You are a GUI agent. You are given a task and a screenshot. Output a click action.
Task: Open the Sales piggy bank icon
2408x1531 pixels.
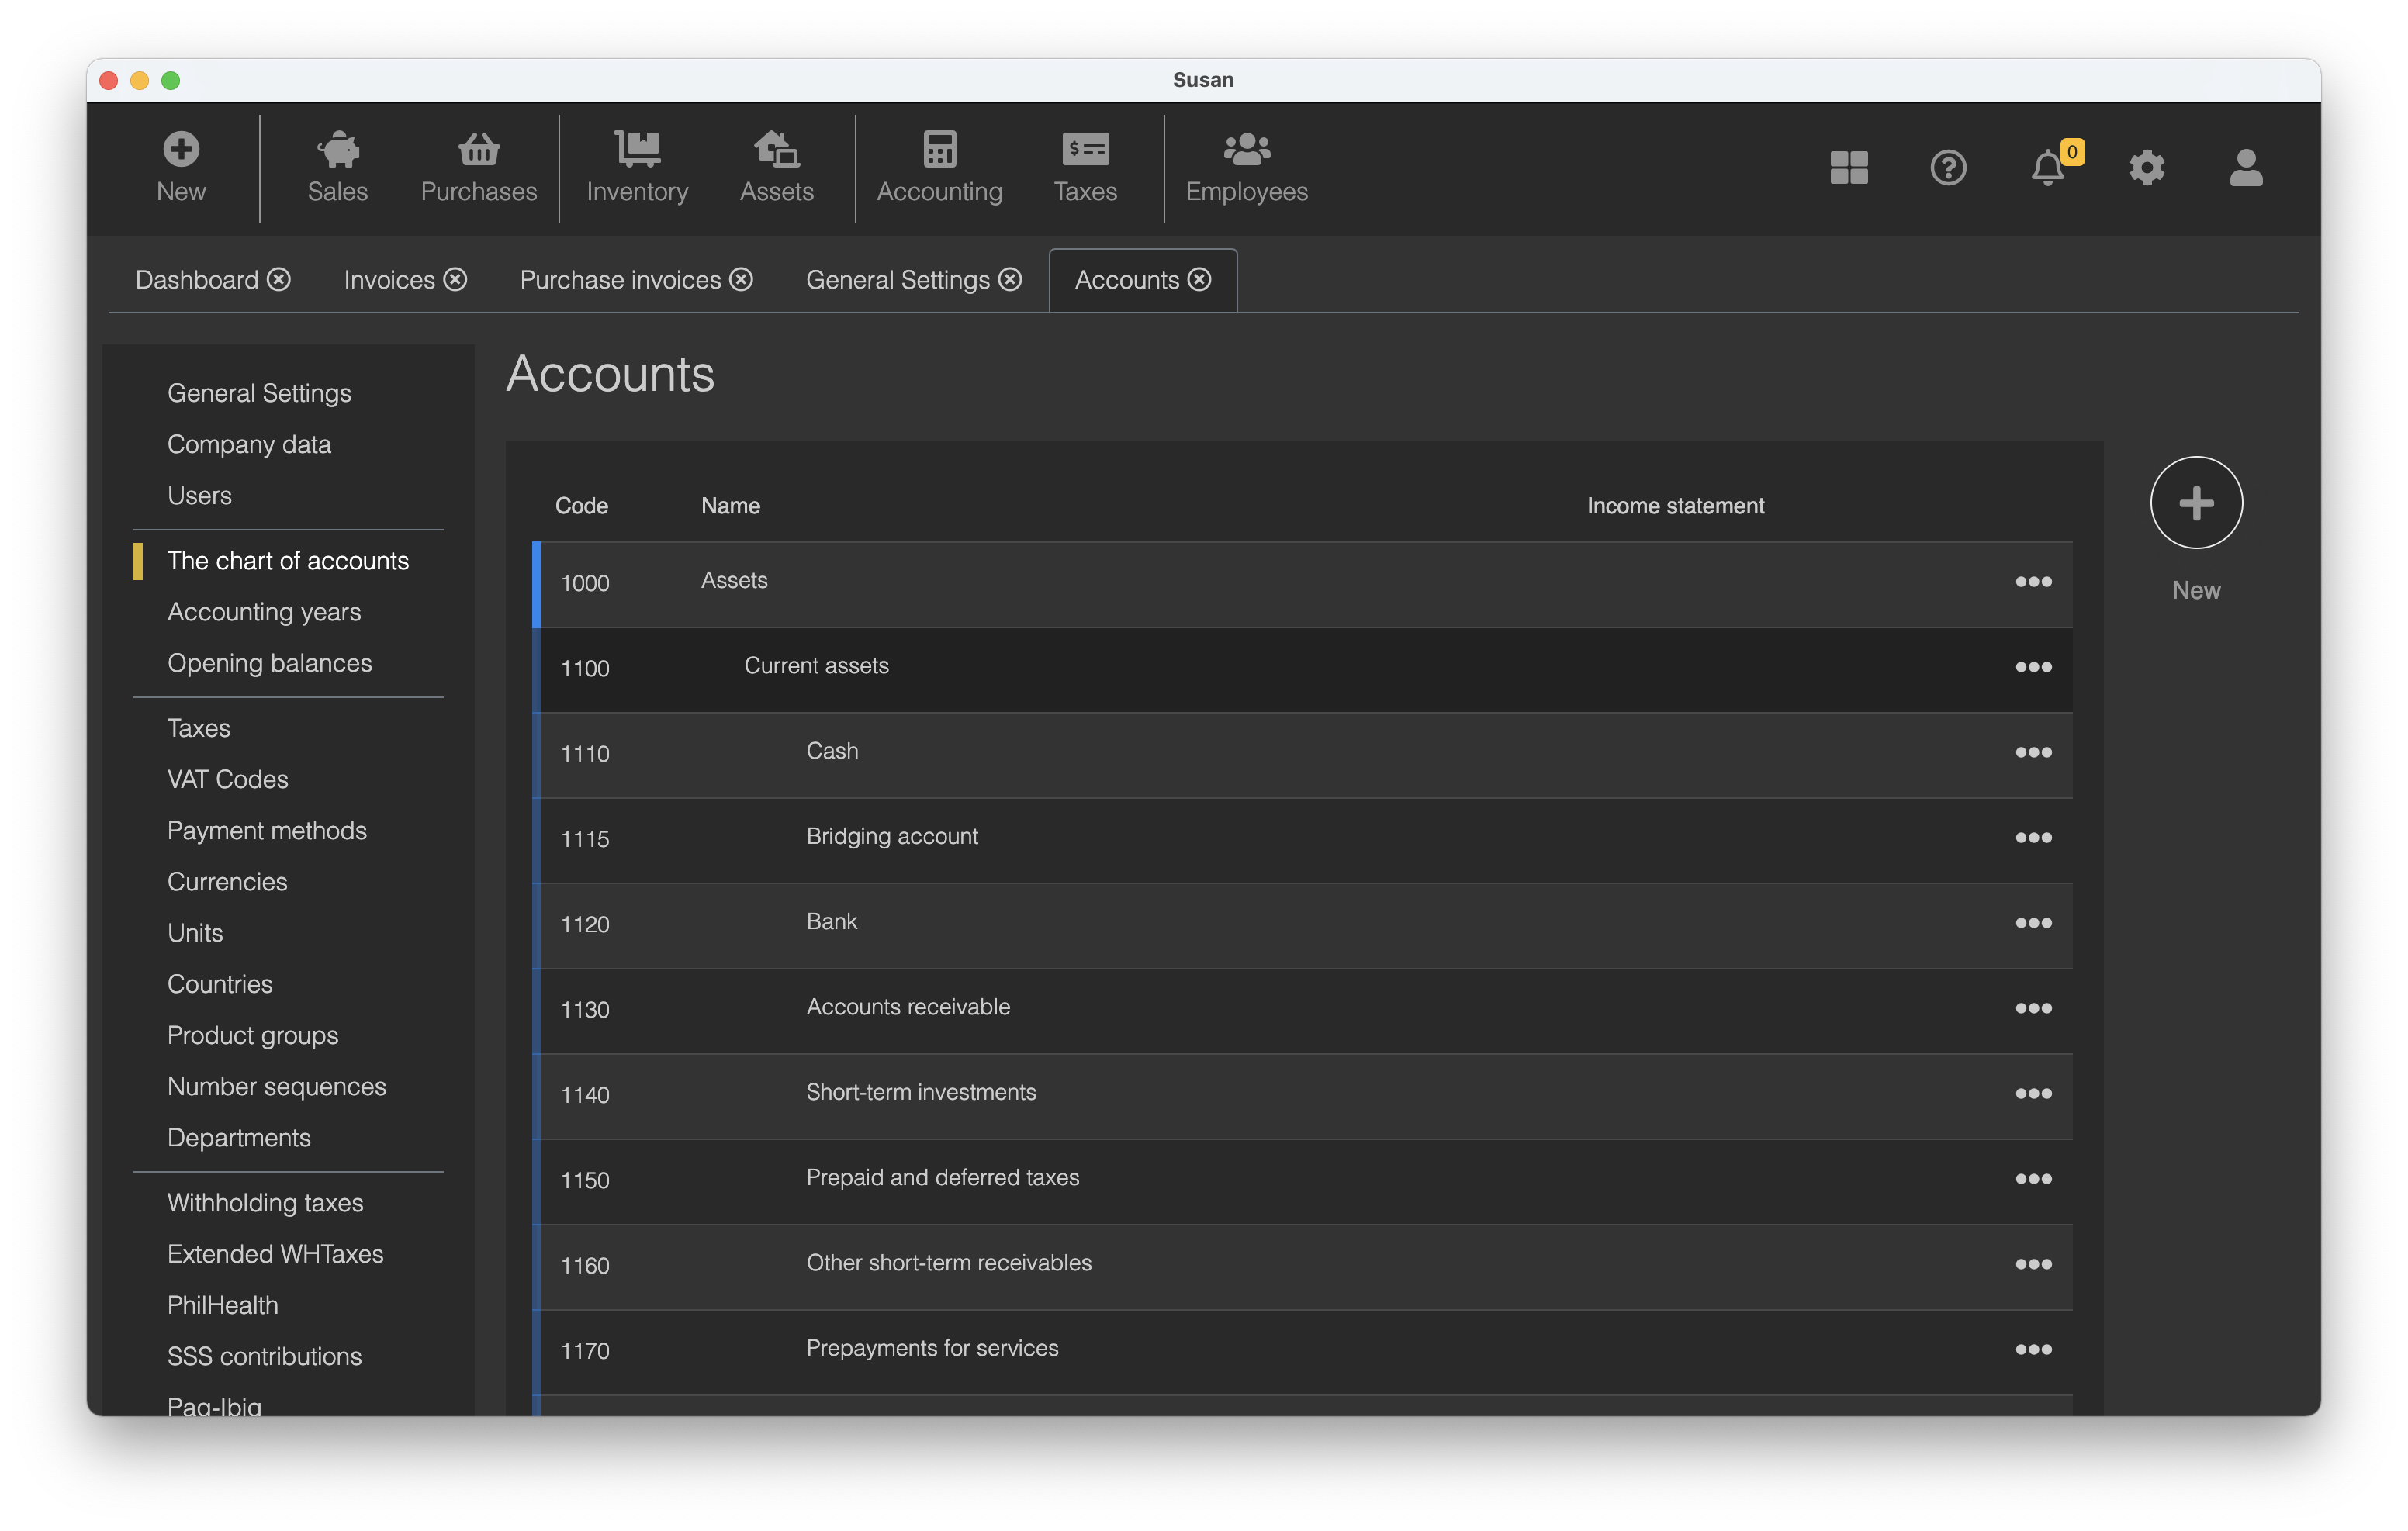[337, 150]
